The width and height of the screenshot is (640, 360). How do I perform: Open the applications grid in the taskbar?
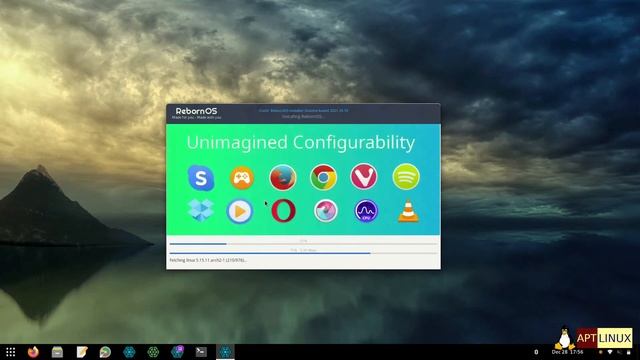[11, 352]
